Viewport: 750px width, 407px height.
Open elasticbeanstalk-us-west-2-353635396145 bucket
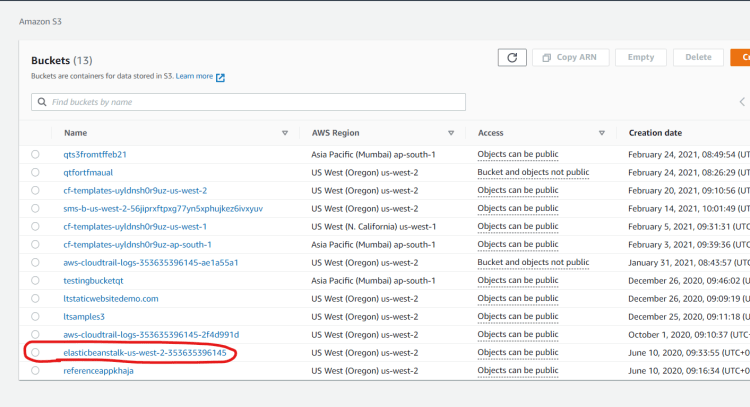coord(145,352)
